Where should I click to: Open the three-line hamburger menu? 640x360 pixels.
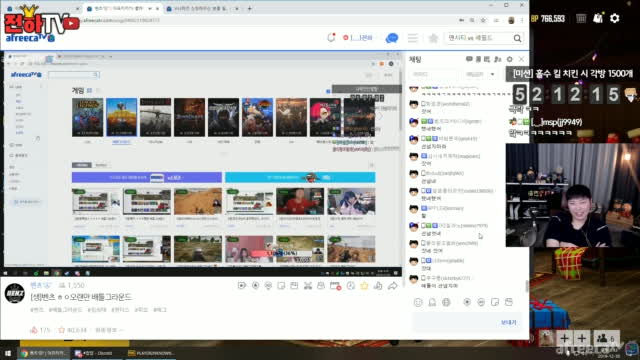[x=413, y=38]
